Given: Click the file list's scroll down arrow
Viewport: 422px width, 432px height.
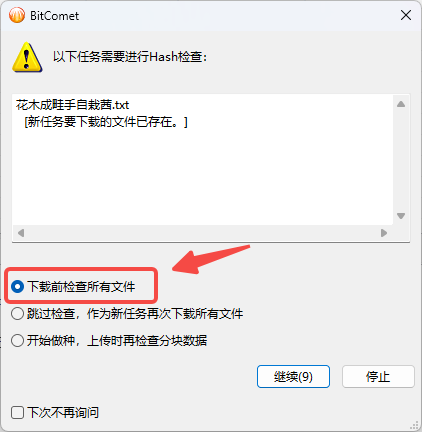Looking at the screenshot, I should pos(401,216).
